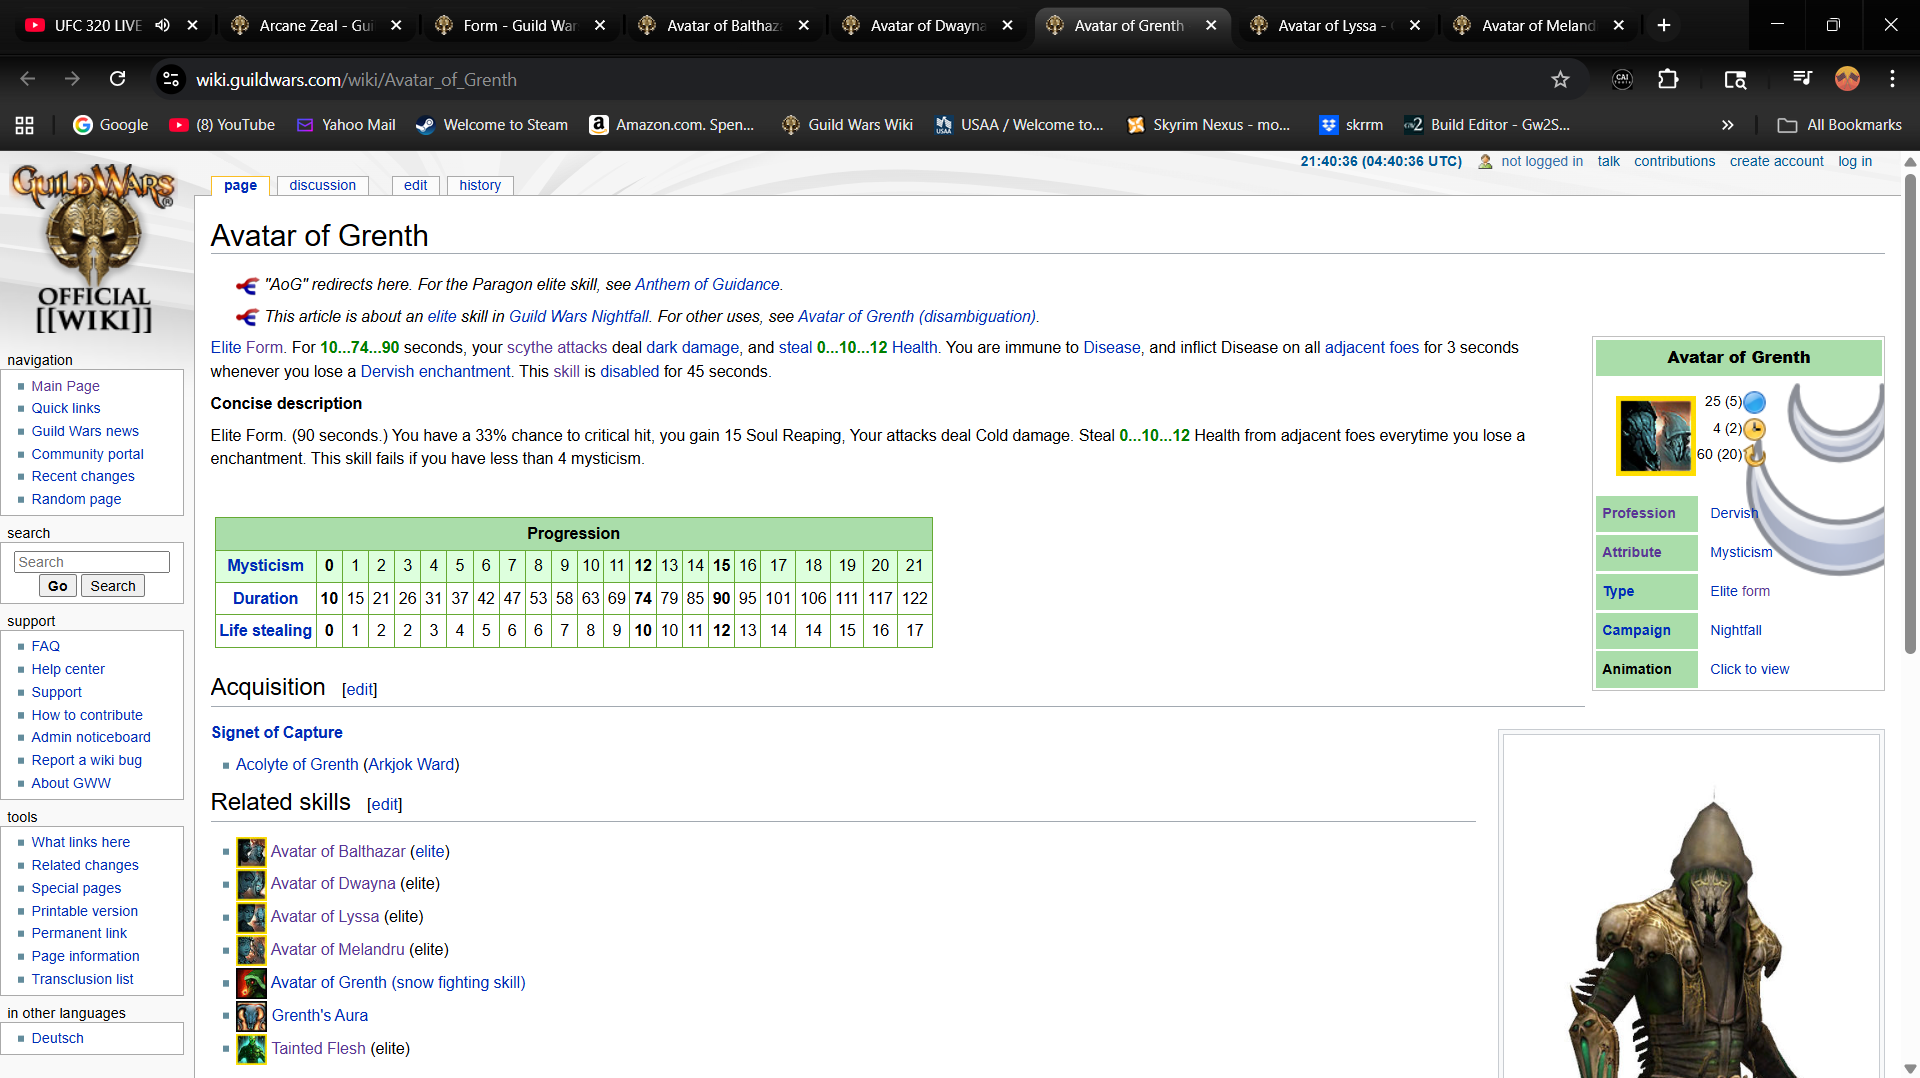Screen dimensions: 1920x1078
Task: Click the Grenth's Aura skill icon
Action: [251, 1016]
